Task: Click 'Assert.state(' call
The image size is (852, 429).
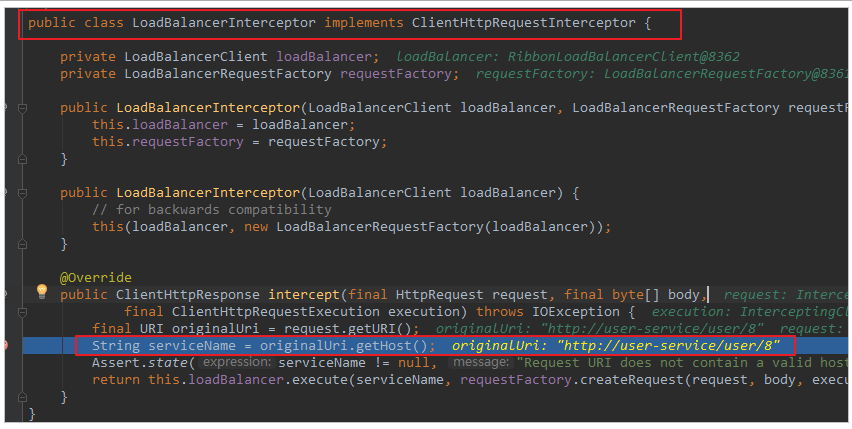Action: [143, 363]
